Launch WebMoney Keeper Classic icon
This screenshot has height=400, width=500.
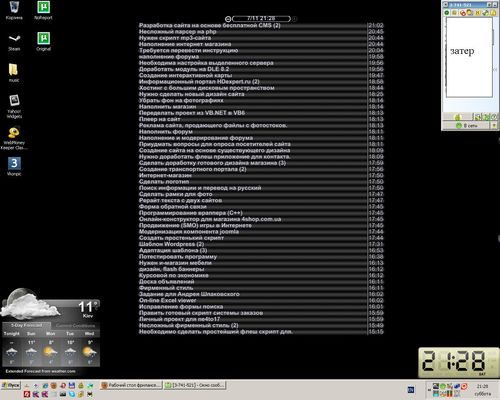(x=14, y=138)
